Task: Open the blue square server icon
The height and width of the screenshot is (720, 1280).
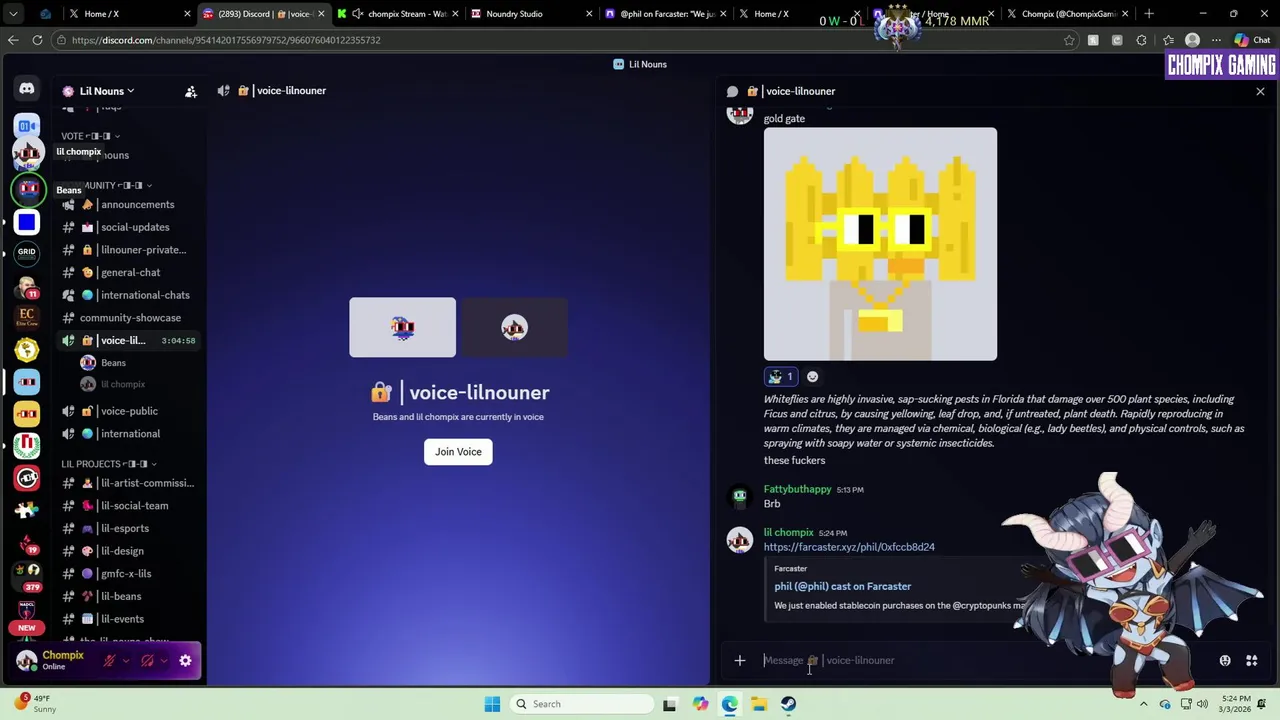Action: coord(27,222)
